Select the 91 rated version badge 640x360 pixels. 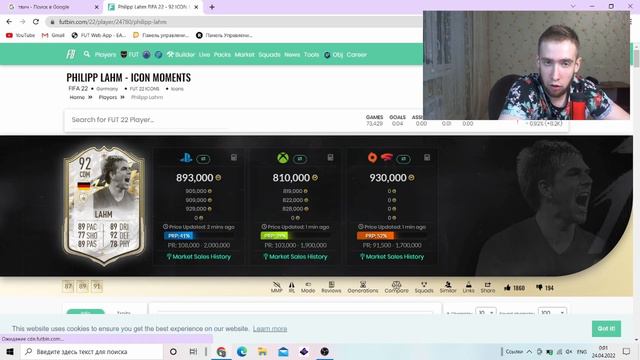click(x=97, y=286)
